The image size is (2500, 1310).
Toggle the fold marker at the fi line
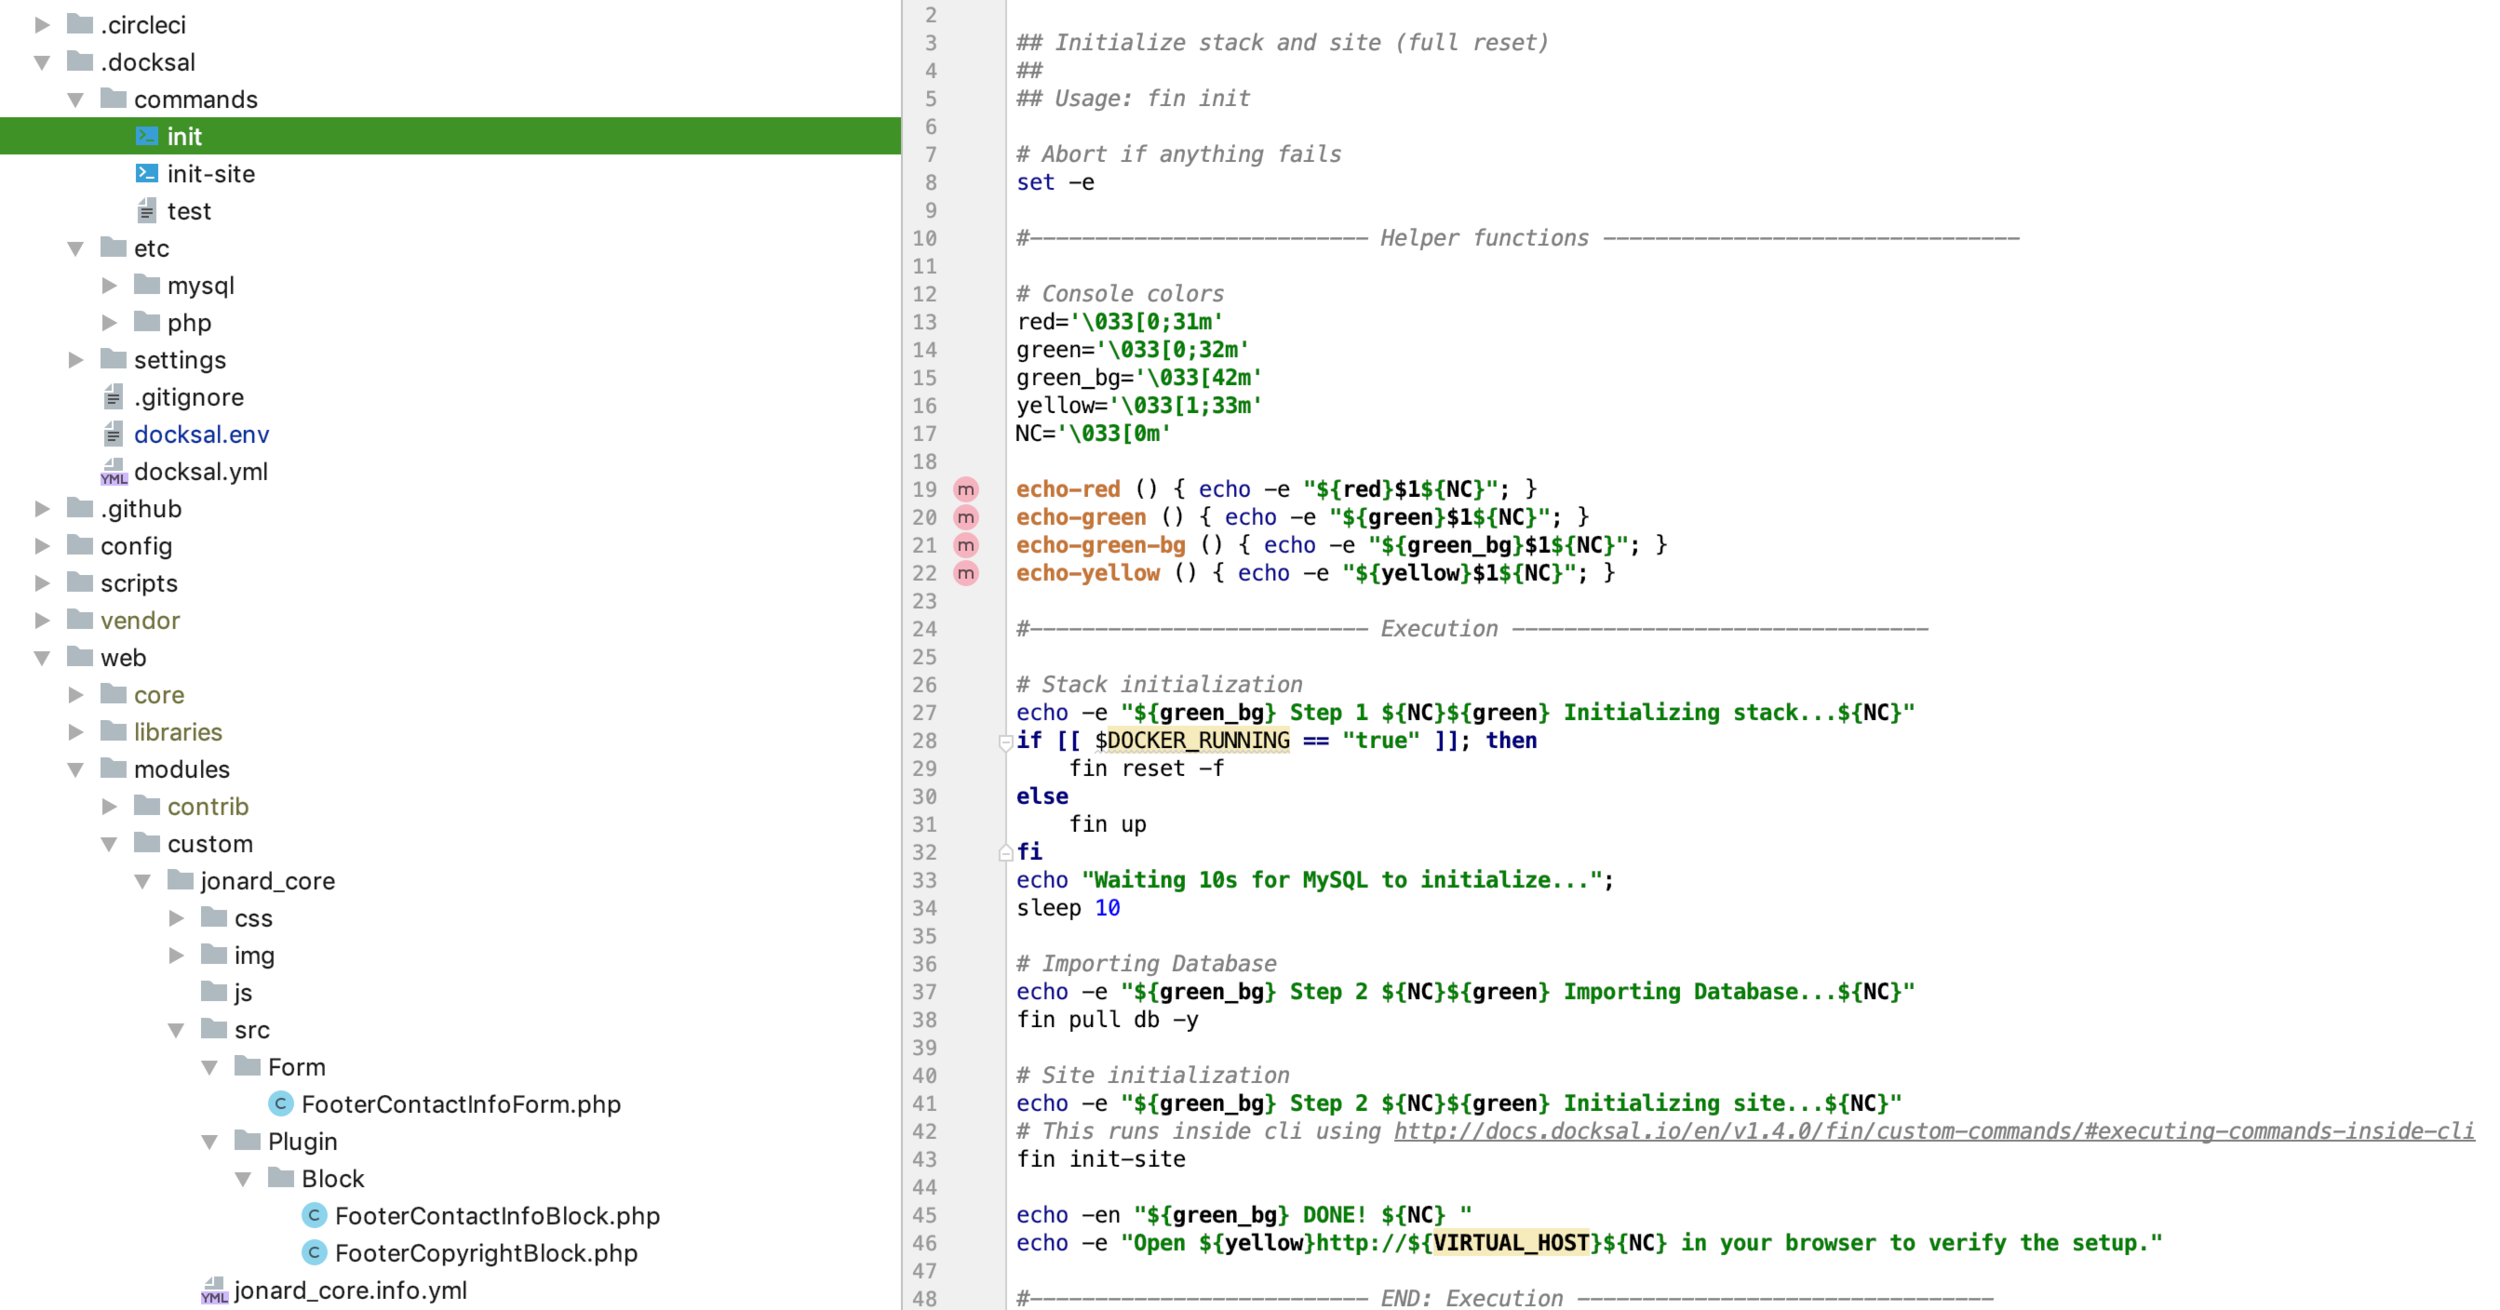pos(1005,853)
